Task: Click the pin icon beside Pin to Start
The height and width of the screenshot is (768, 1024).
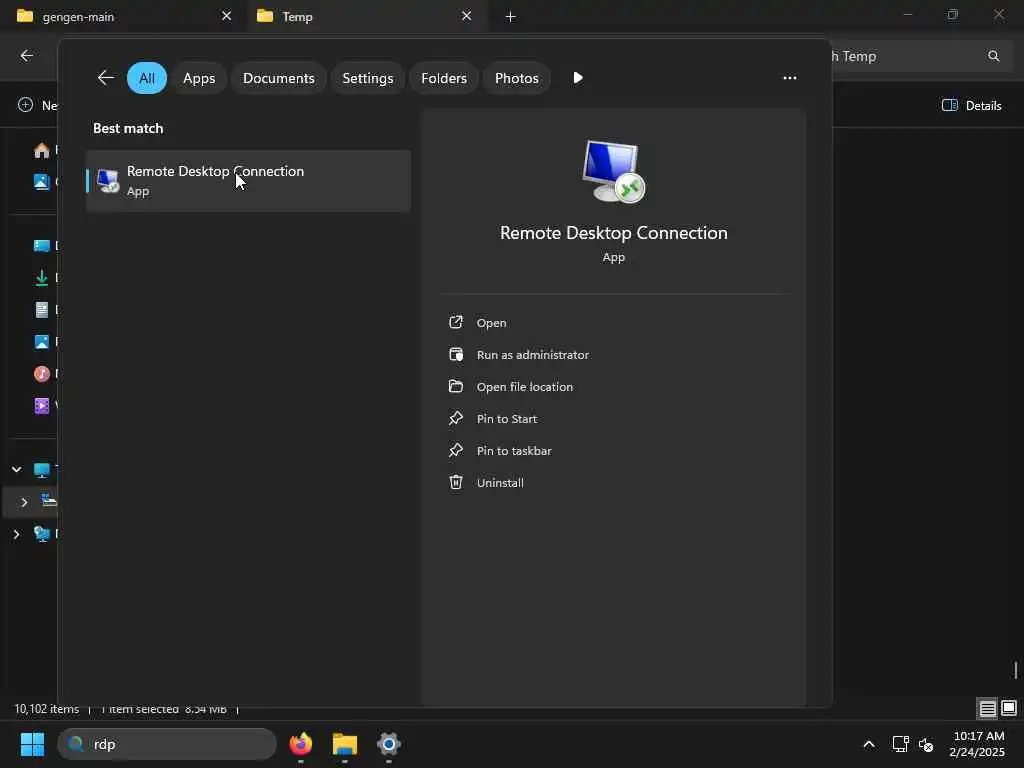Action: (456, 418)
